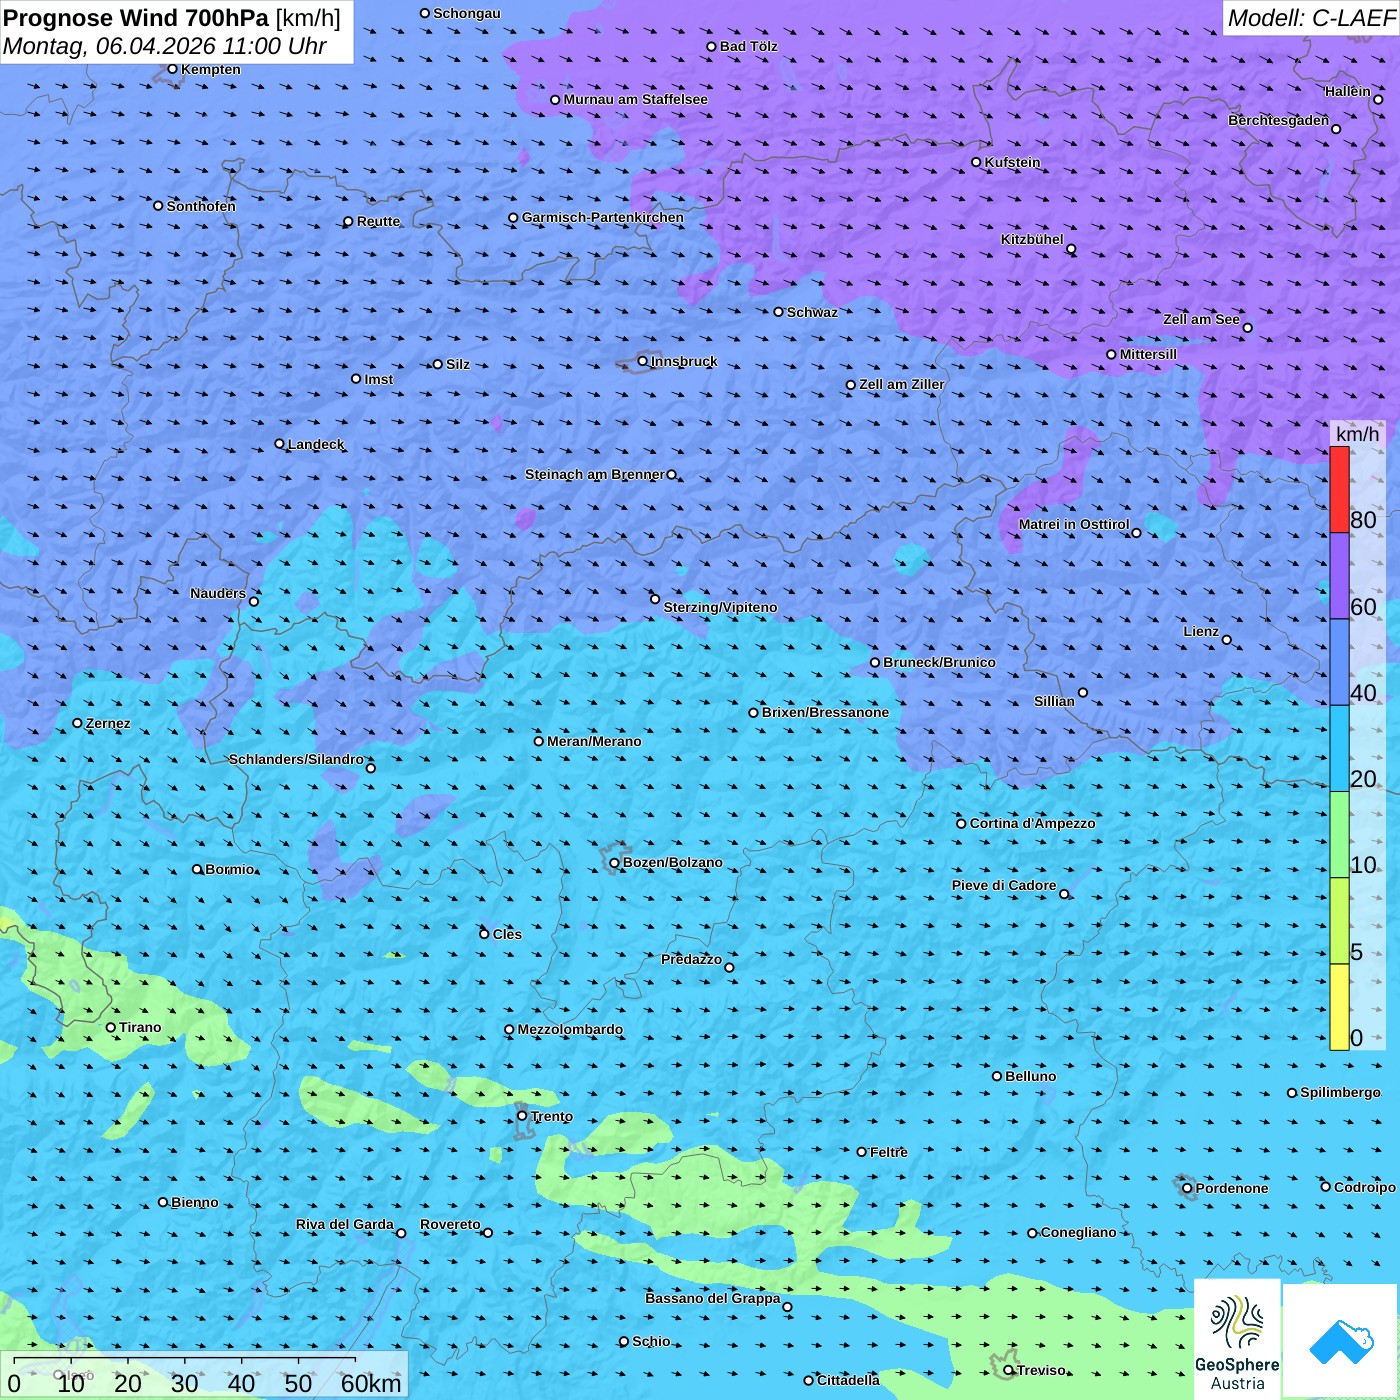Select the cyan legend segment between 20 and 40

tap(1339, 749)
